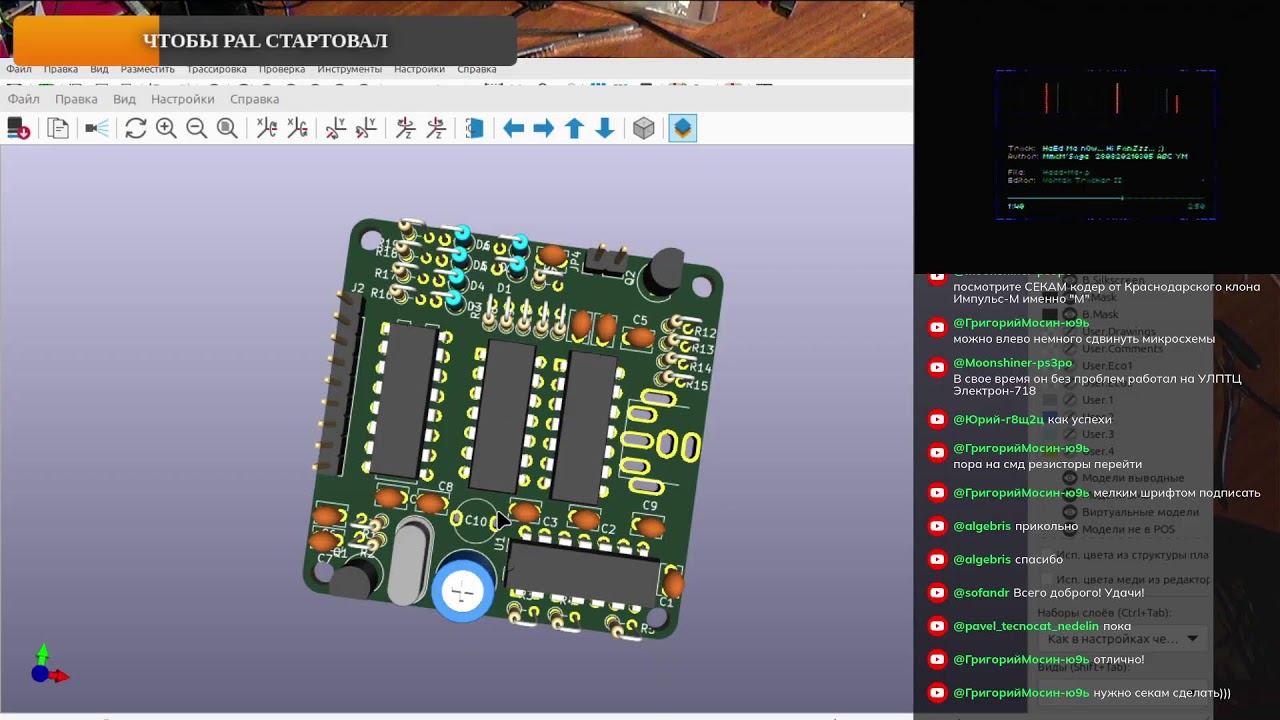Open the 3D viewer Вид menu
The height and width of the screenshot is (720, 1280).
pos(124,99)
